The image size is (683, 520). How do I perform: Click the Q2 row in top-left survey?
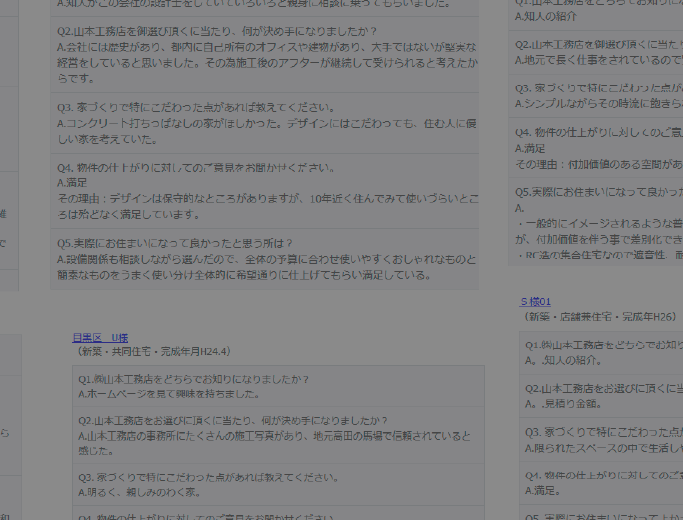(x=265, y=55)
